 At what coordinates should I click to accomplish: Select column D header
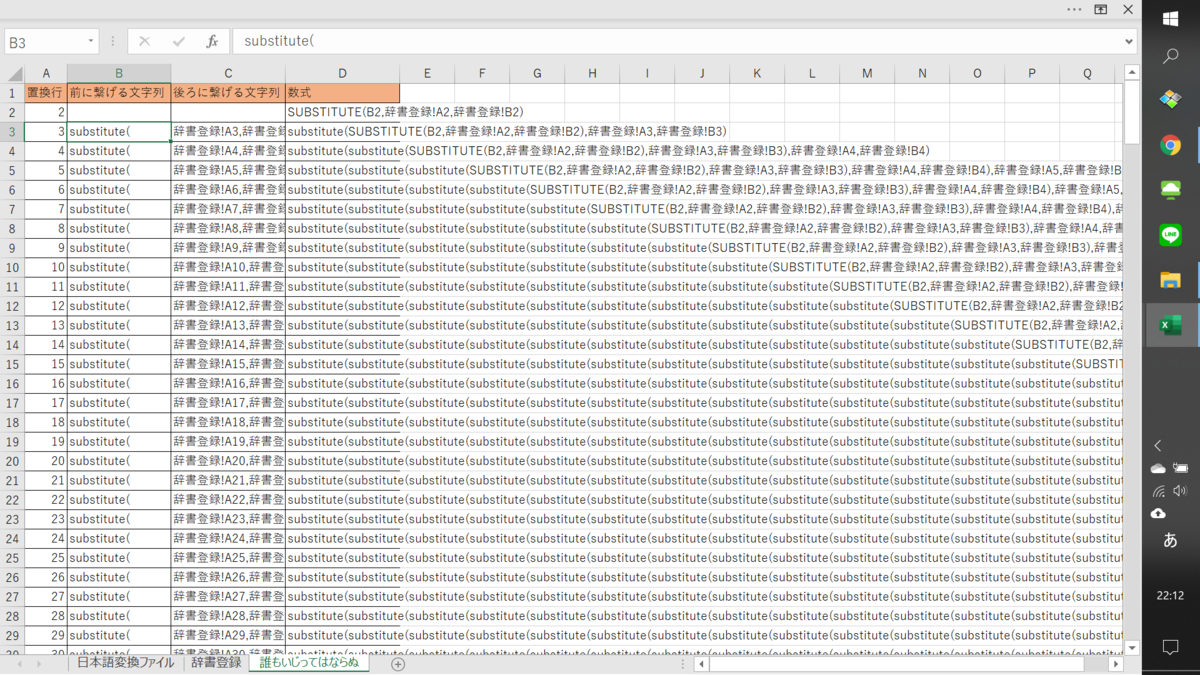click(342, 73)
